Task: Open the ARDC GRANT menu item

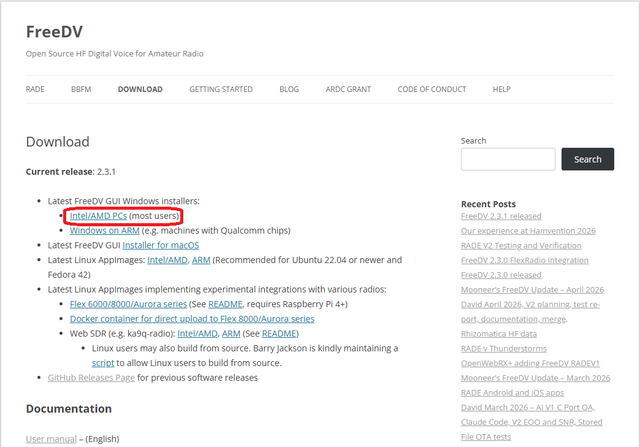Action: pyautogui.click(x=348, y=89)
